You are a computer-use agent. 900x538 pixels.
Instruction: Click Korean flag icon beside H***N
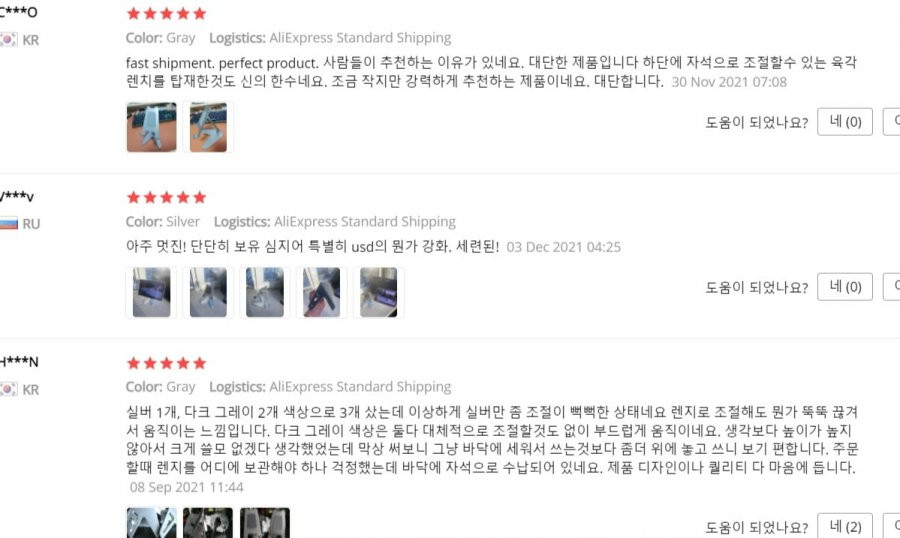click(8, 389)
